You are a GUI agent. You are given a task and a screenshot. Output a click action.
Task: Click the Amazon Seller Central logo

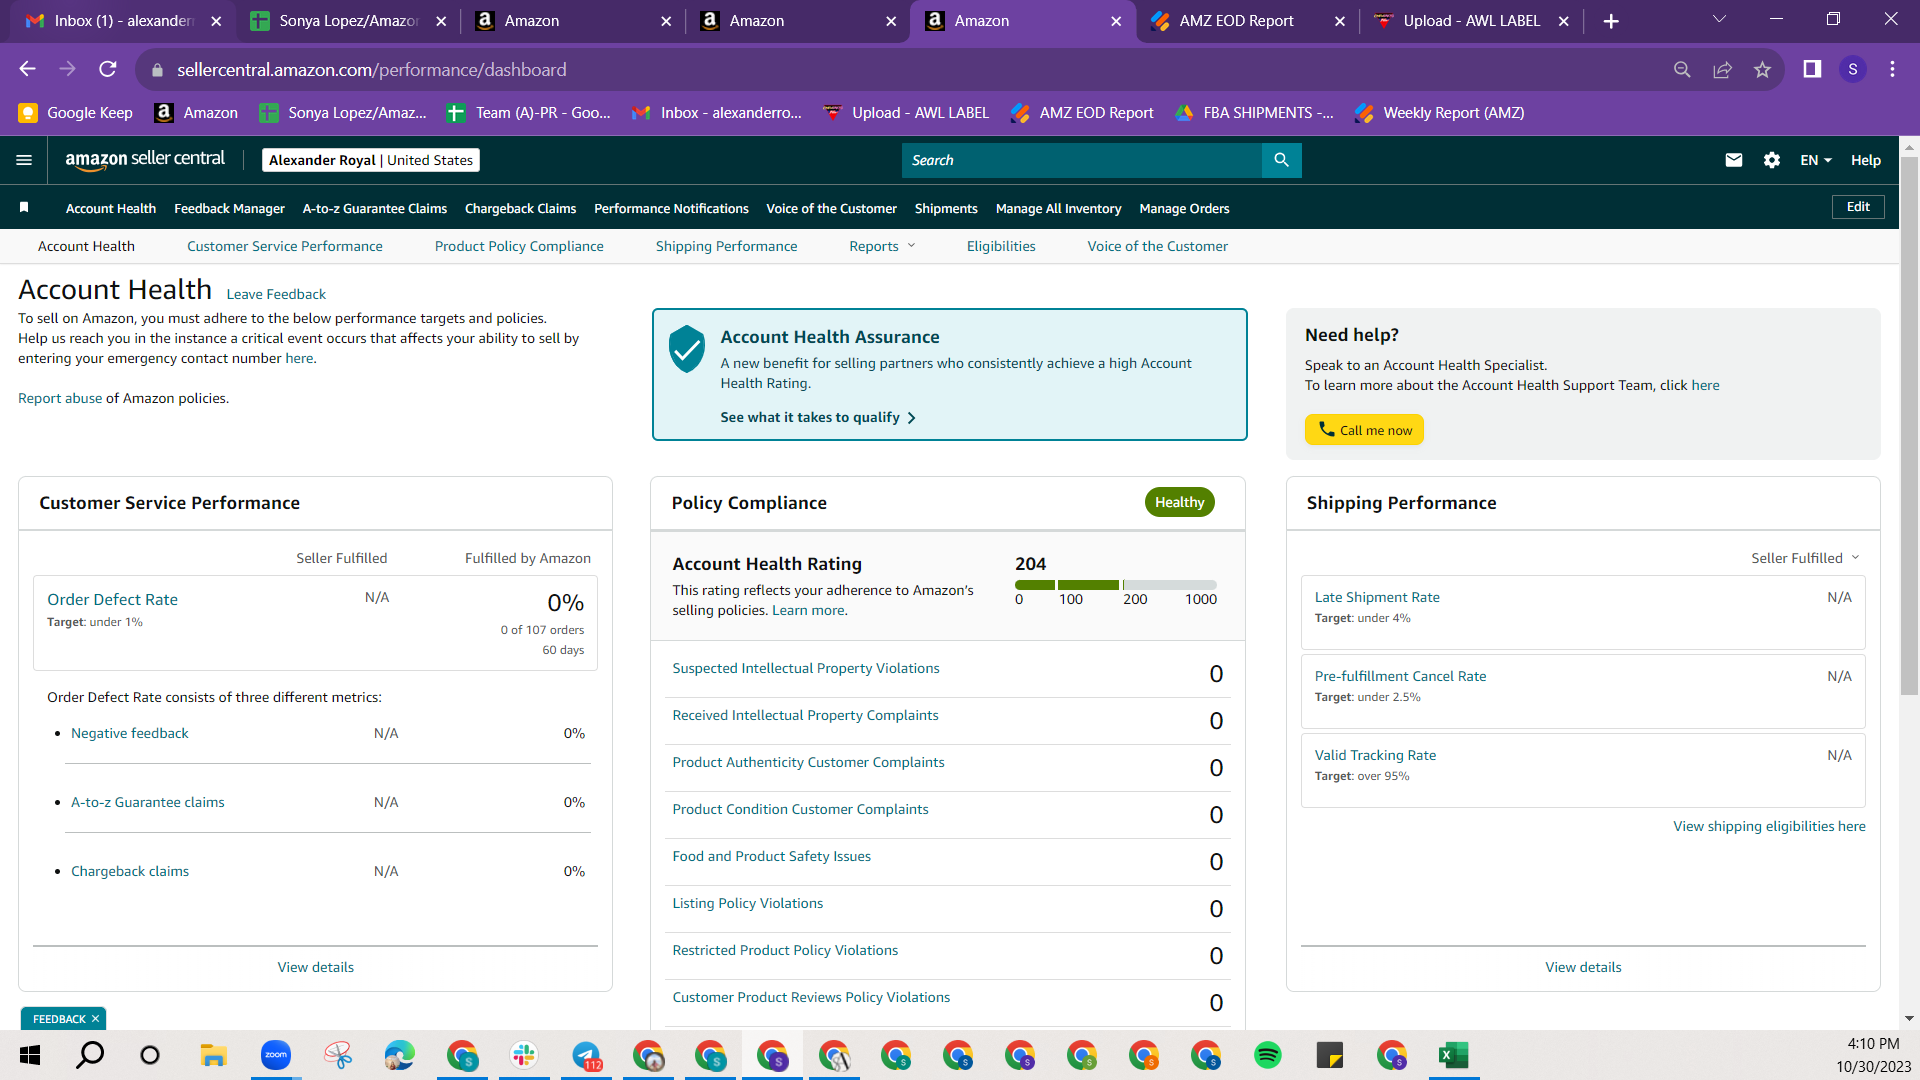[145, 160]
